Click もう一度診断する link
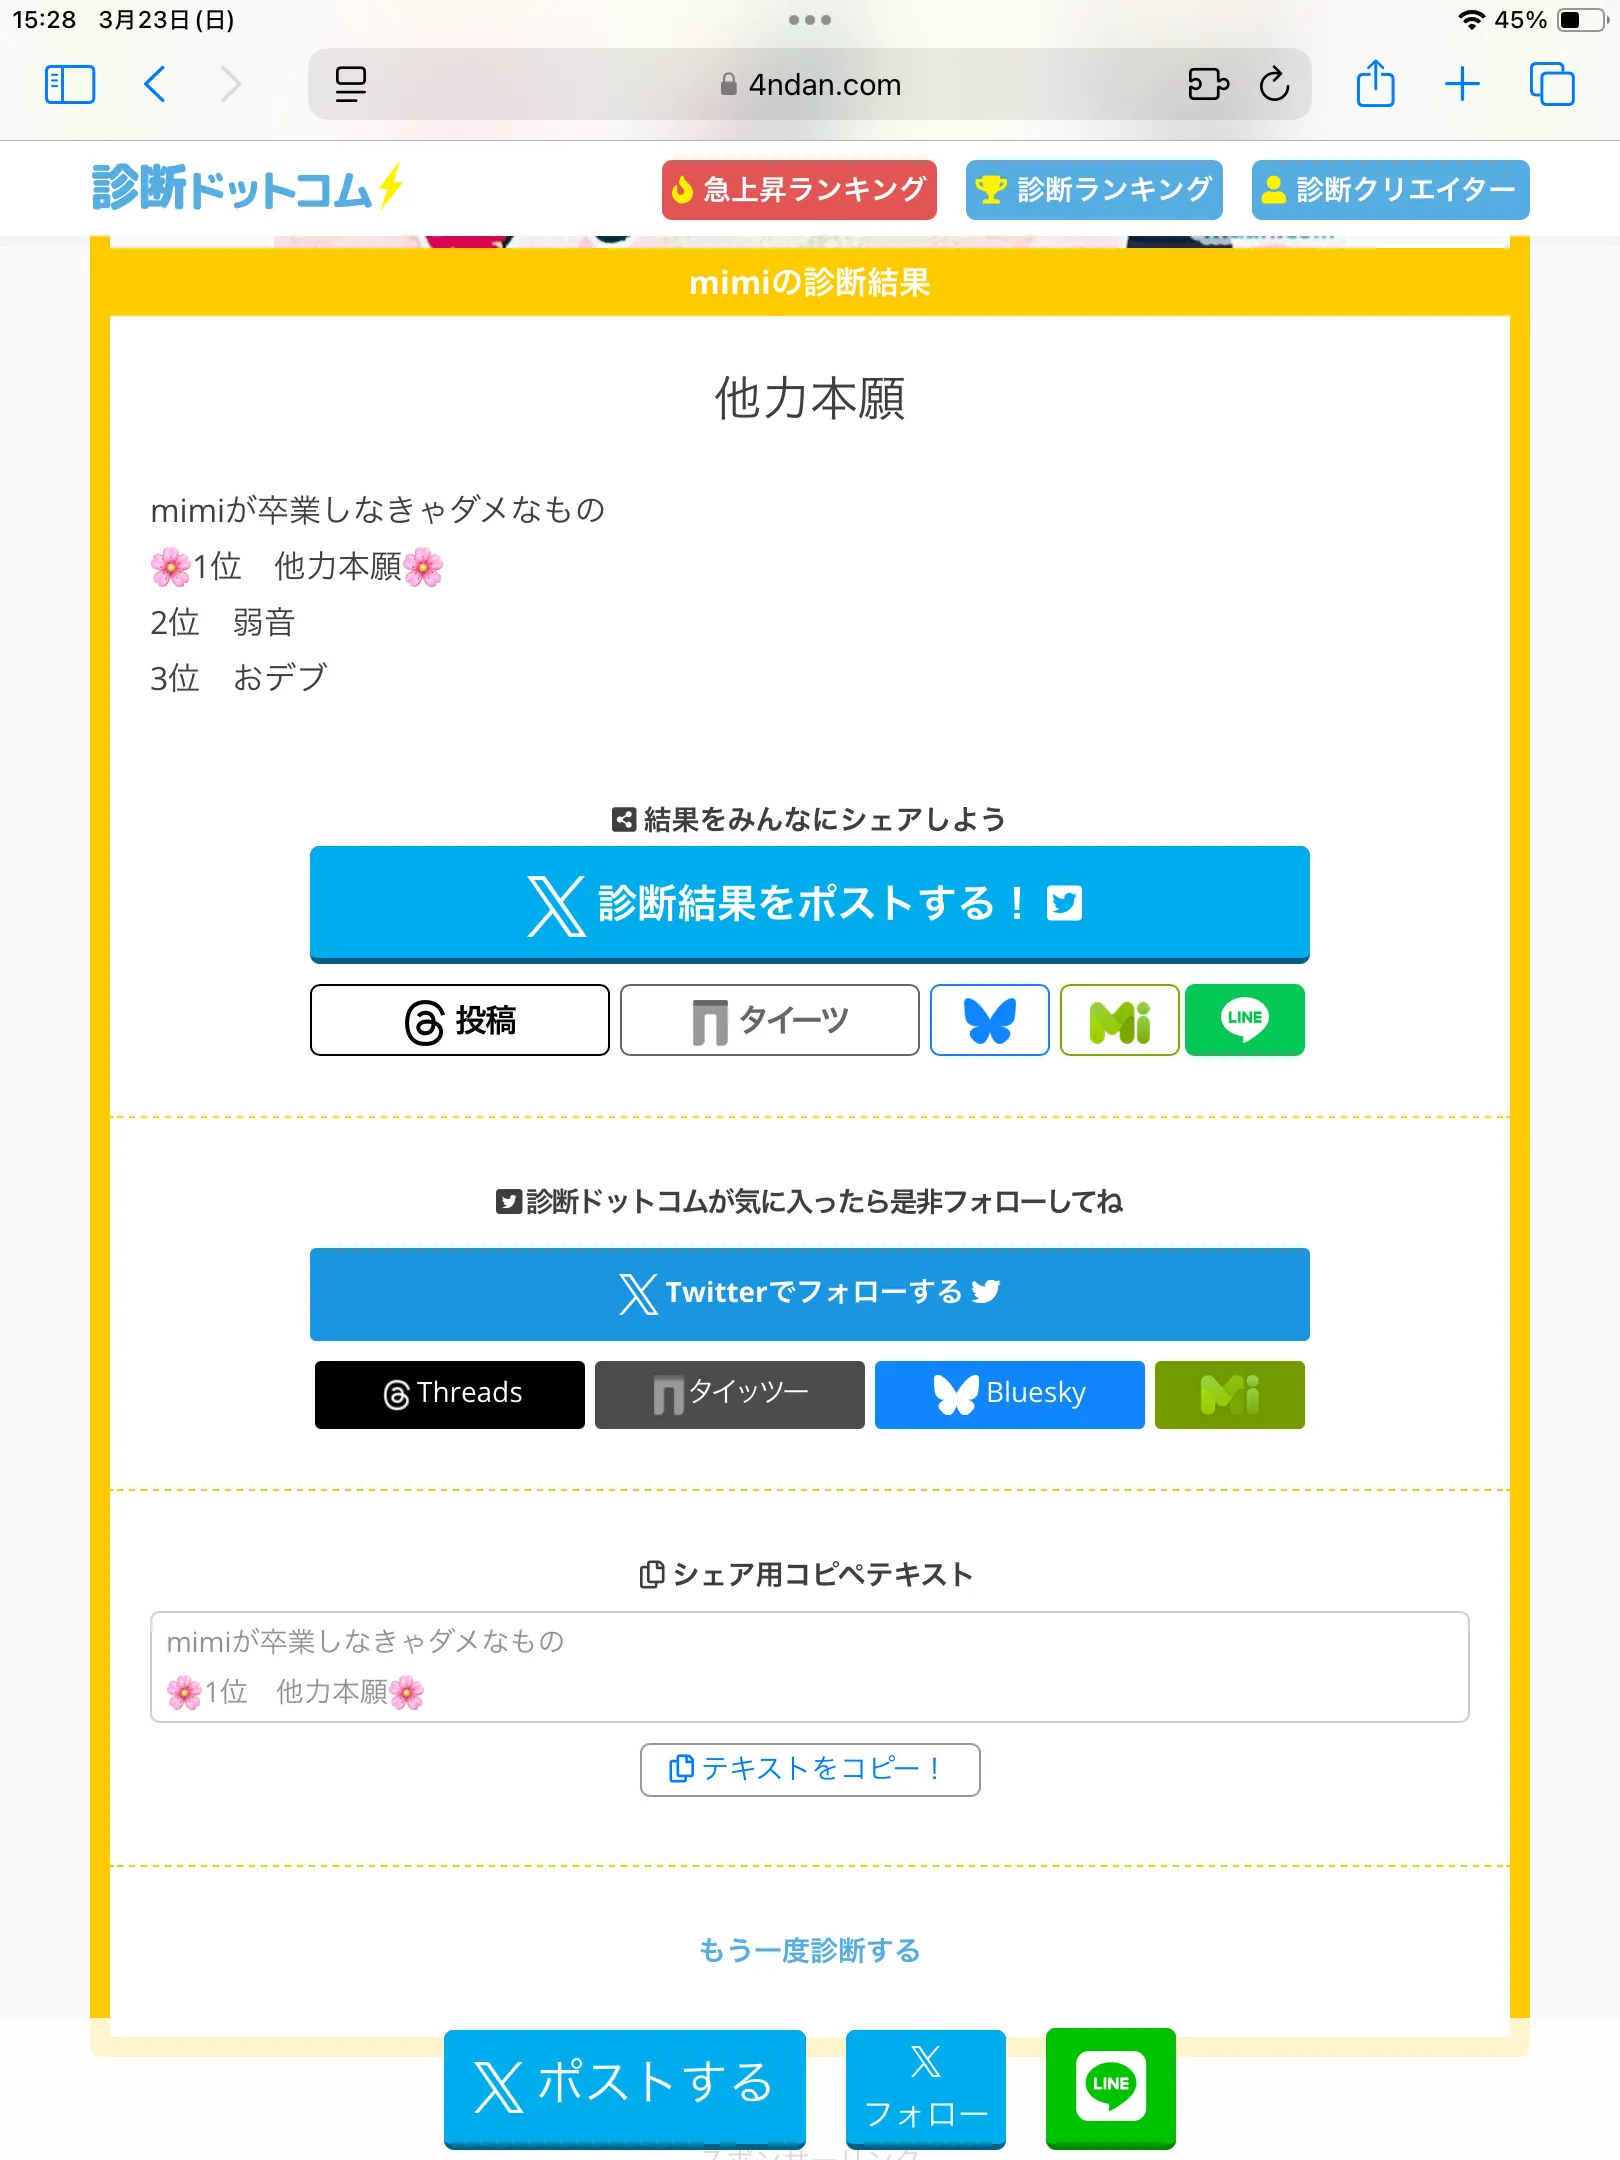The height and width of the screenshot is (2160, 1620). pos(810,1950)
